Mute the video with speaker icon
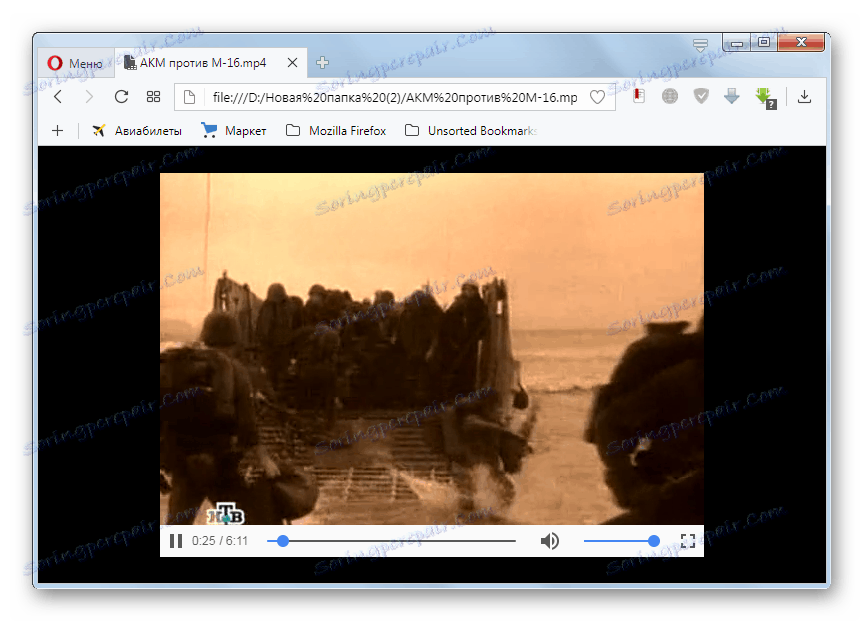The width and height of the screenshot is (864, 622). tap(549, 541)
